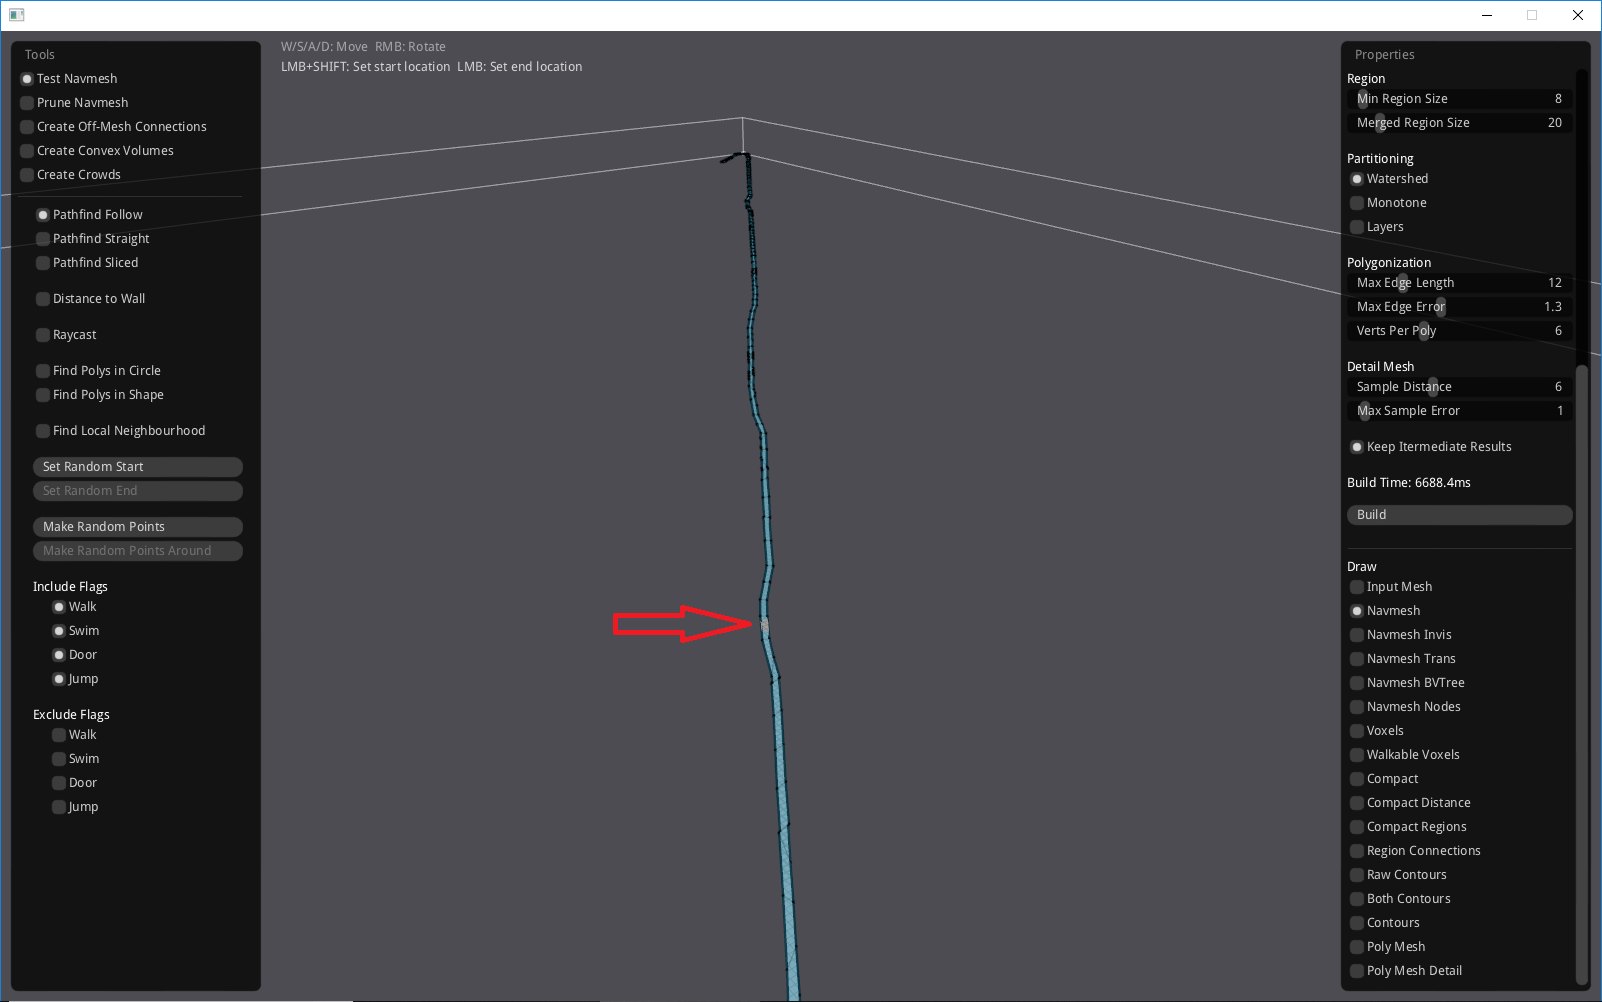
Task: Activate the Create Convex Volumes tool
Action: click(x=27, y=150)
